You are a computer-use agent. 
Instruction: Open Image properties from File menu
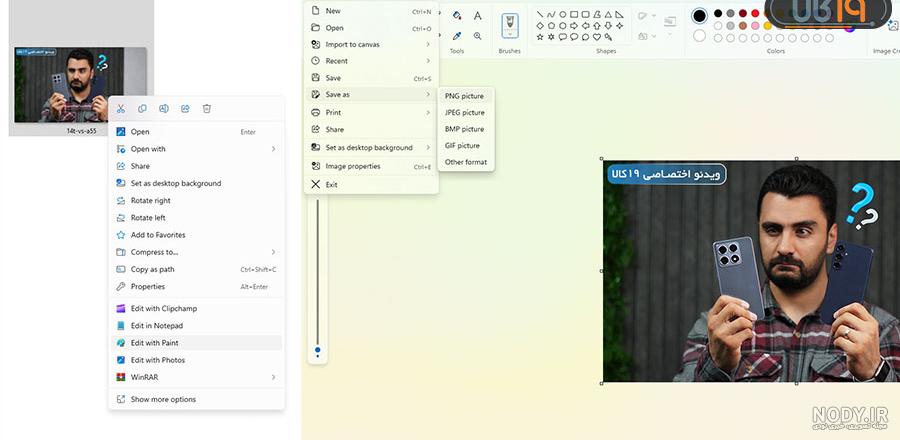(371, 166)
